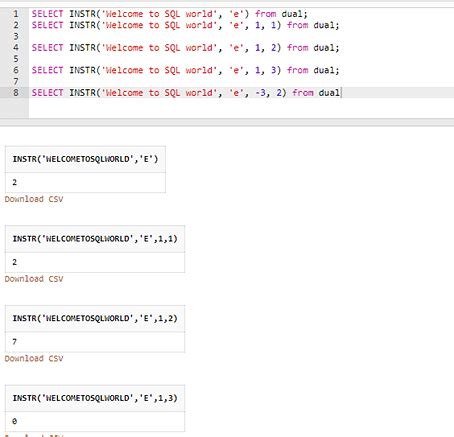This screenshot has height=437, width=454.
Task: Select line number 2 in editor gutter
Action: click(x=16, y=25)
